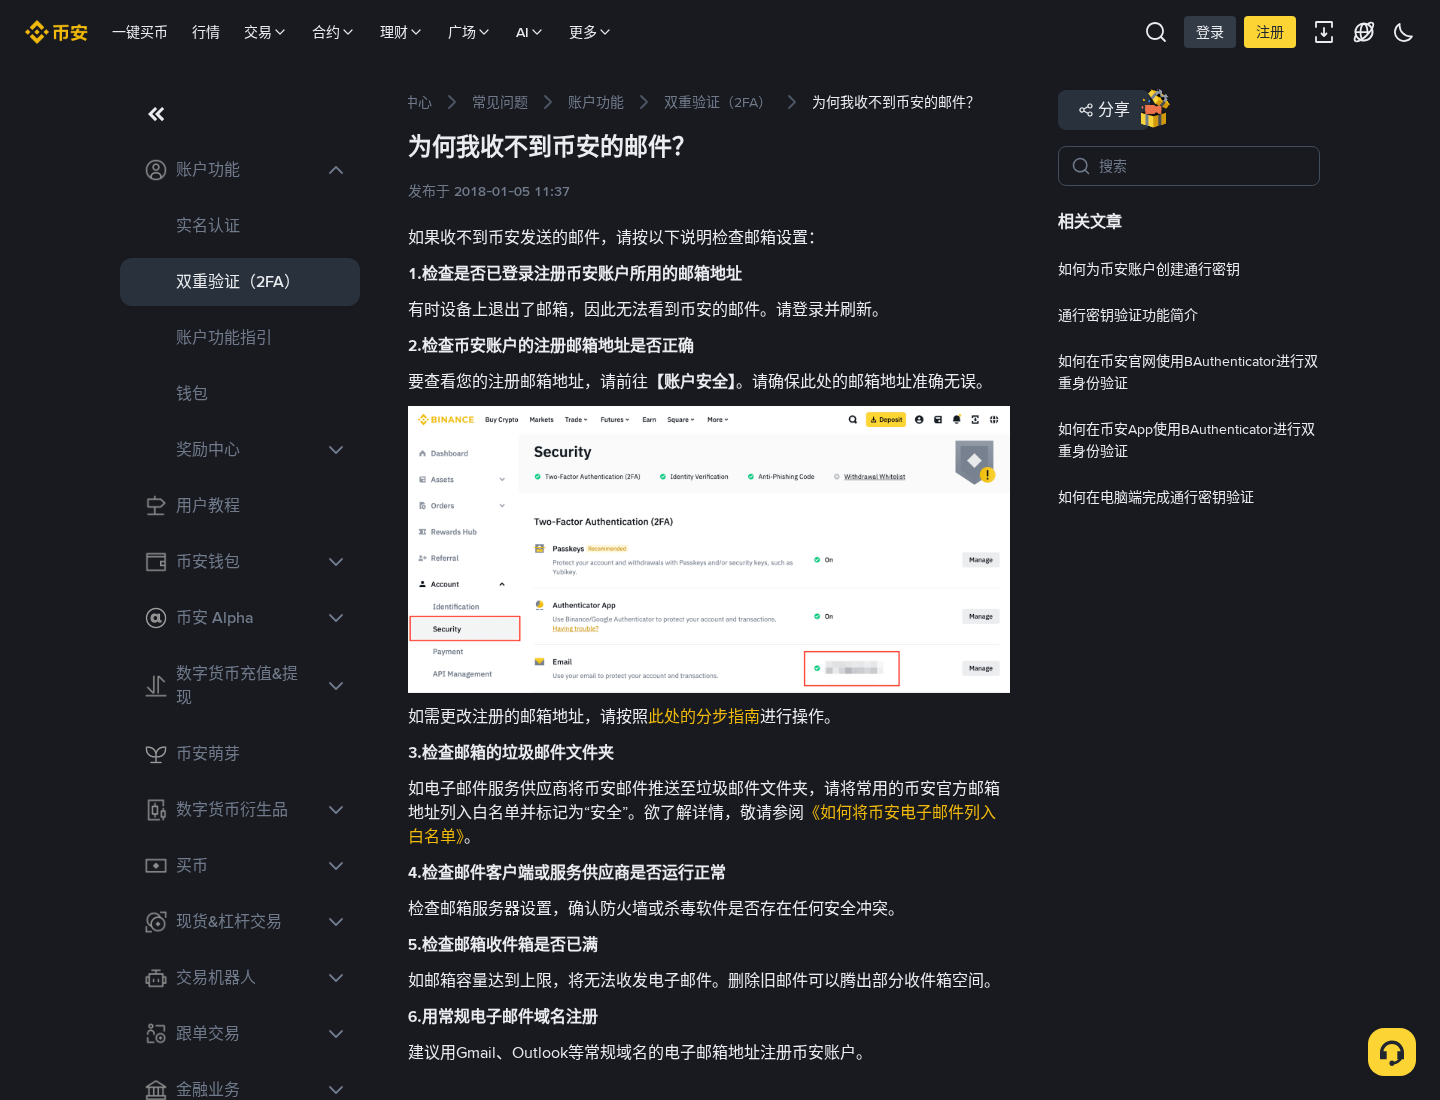Open 钱包 in the sidebar
This screenshot has height=1100, width=1440.
(x=240, y=394)
